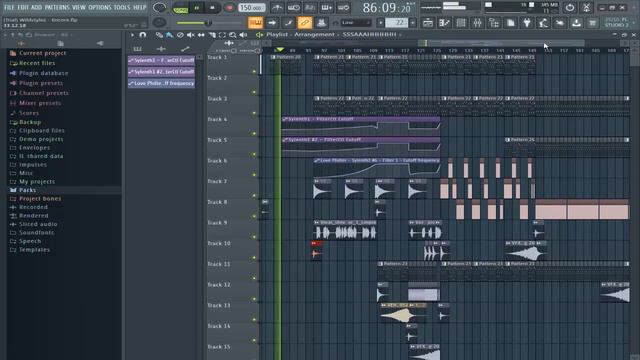Select the Mute tool speaker icon
Screen dimensions: 640x360
pos(191,35)
